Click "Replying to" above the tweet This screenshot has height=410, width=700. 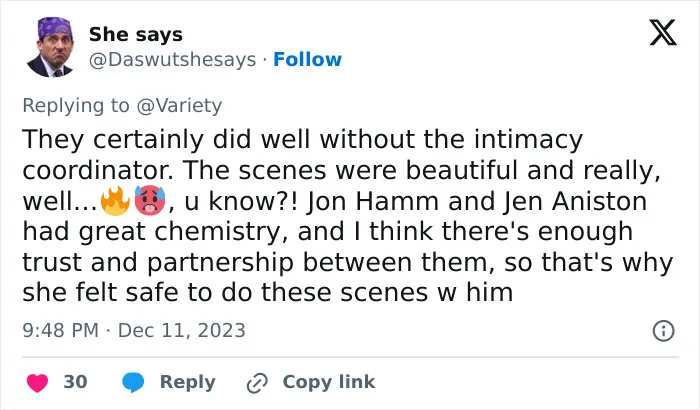click(x=76, y=106)
